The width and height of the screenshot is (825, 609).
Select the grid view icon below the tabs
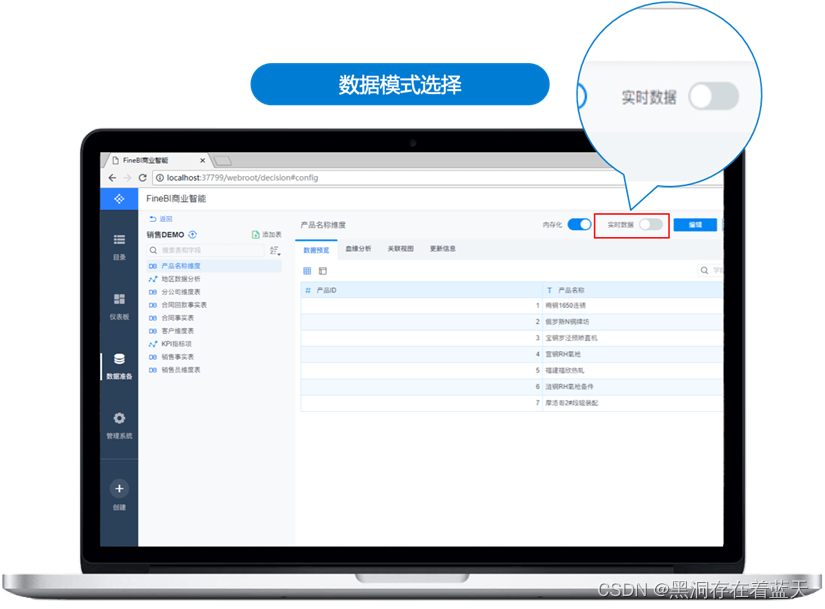306,270
